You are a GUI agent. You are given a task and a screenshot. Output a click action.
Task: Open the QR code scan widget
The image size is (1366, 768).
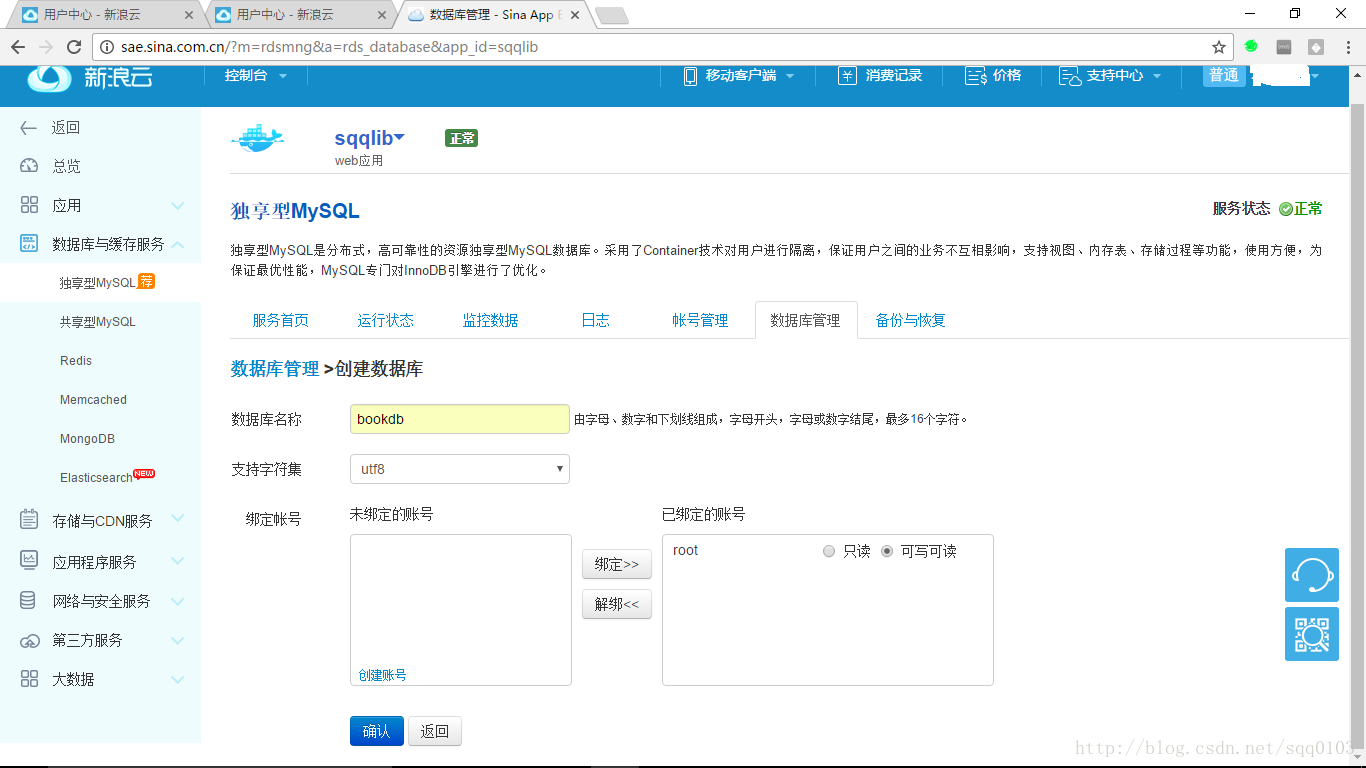pyautogui.click(x=1312, y=634)
